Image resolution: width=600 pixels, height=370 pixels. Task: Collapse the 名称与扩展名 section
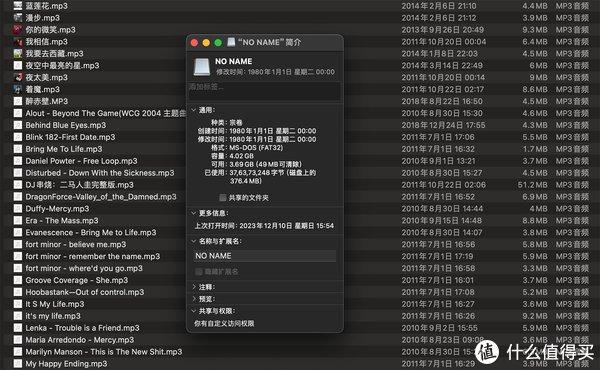tap(194, 241)
